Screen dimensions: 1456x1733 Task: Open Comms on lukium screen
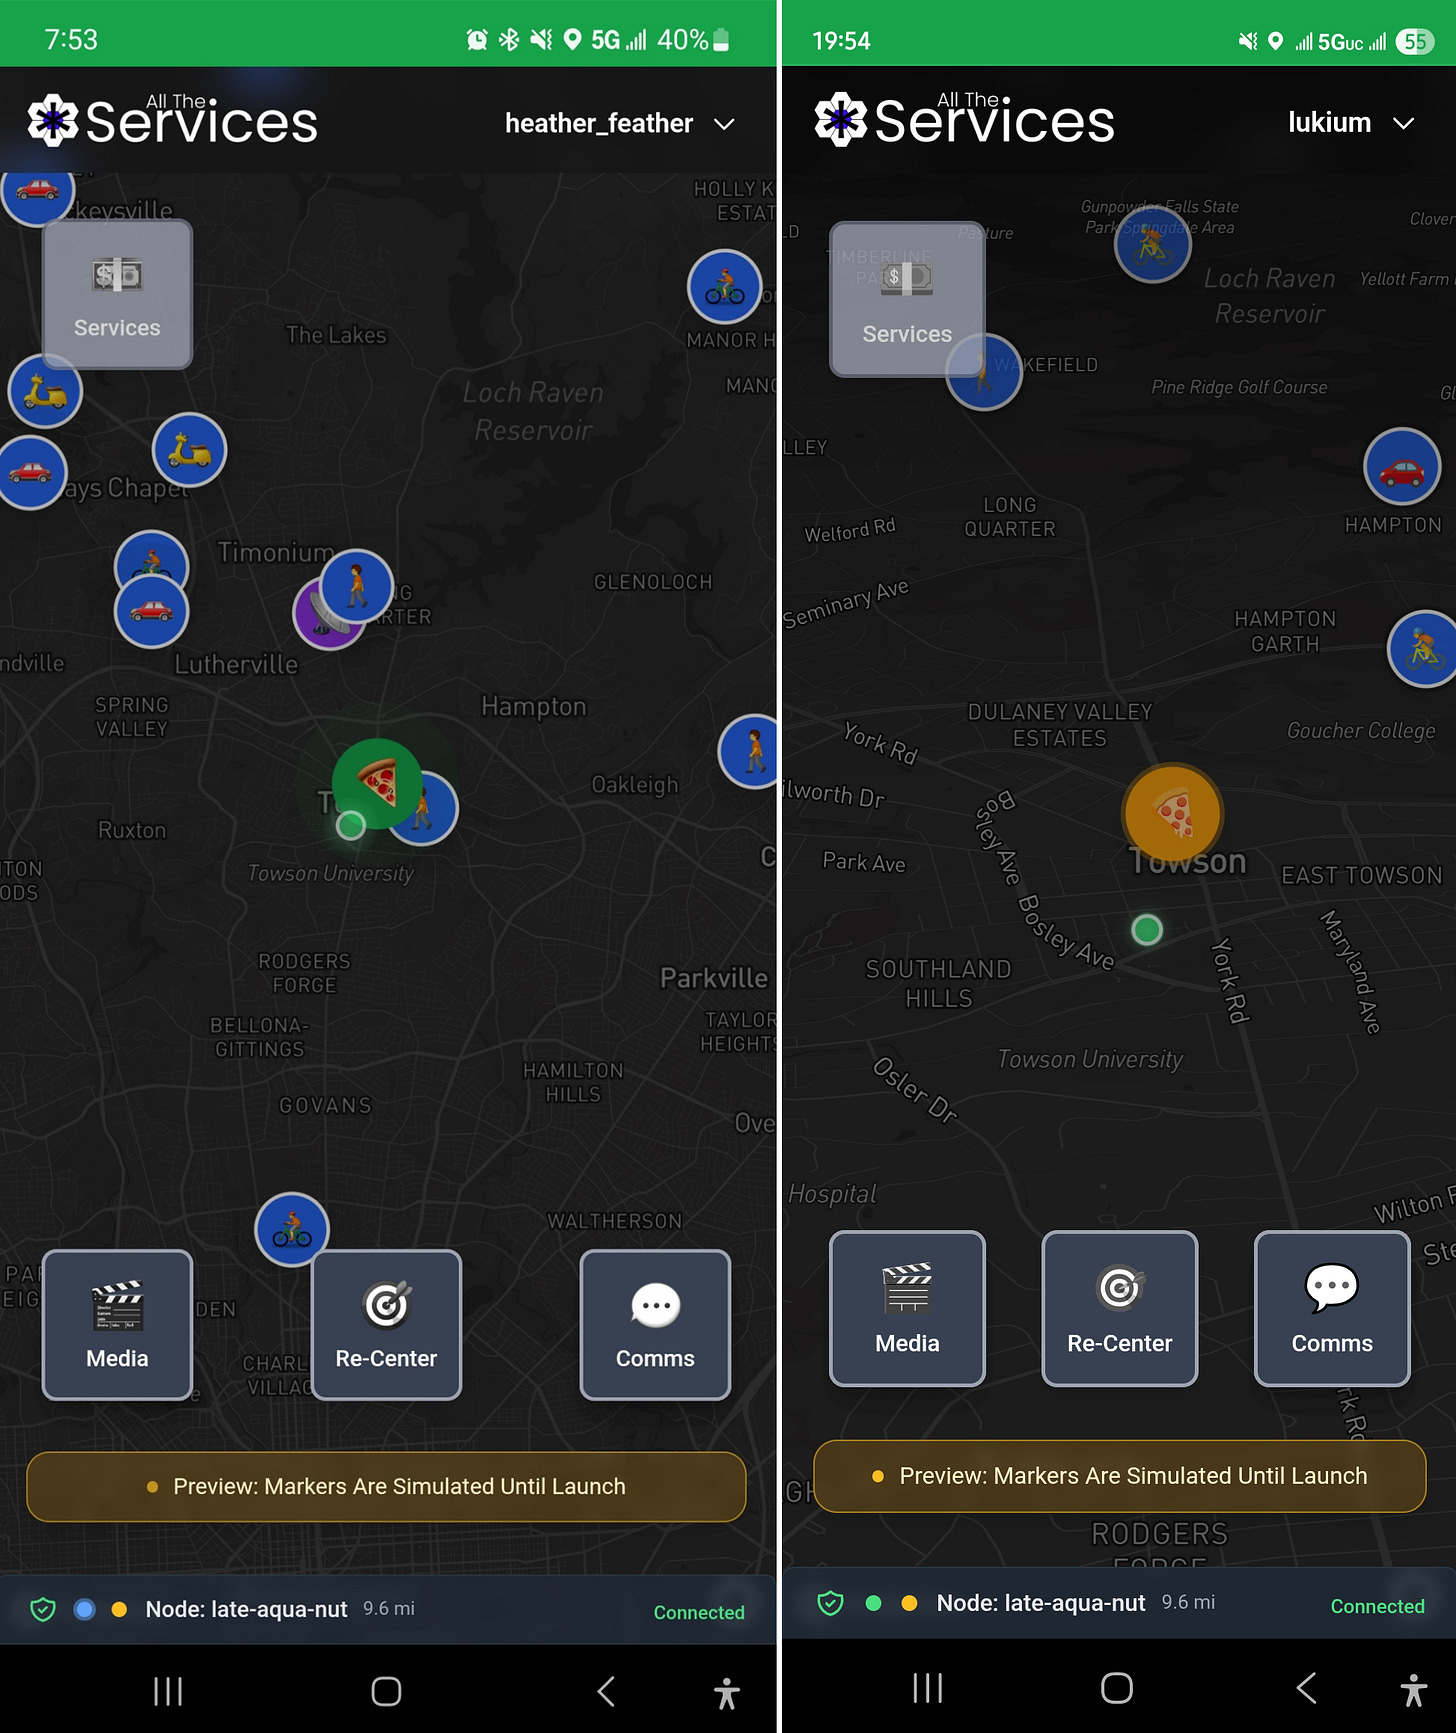coord(1332,1308)
